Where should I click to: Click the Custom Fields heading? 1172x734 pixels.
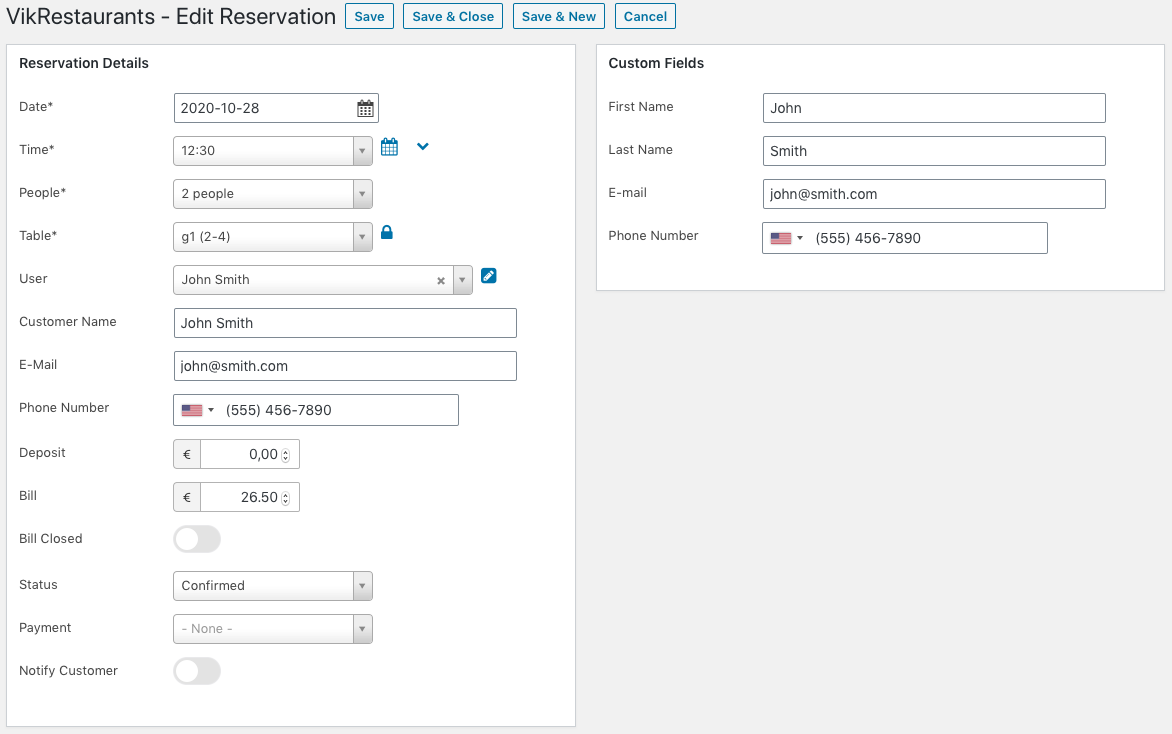pos(656,64)
